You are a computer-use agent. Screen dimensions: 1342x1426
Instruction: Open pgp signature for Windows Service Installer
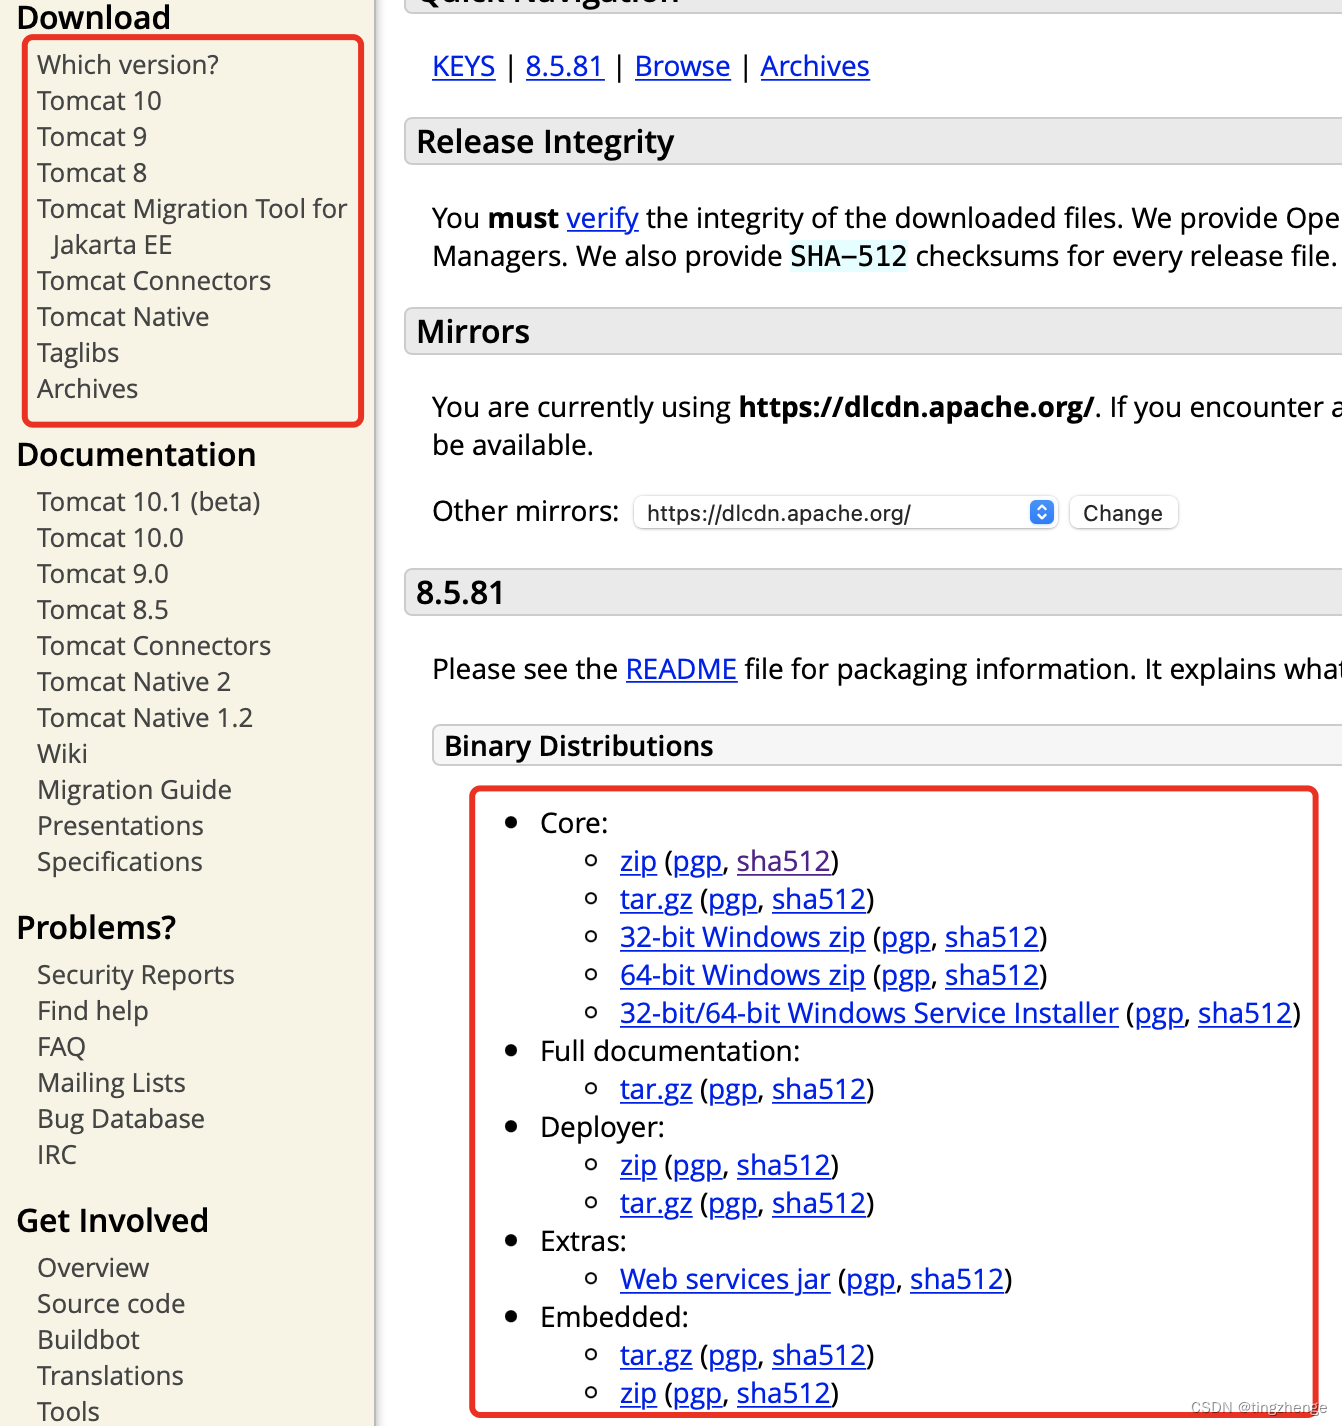coord(1159,1013)
